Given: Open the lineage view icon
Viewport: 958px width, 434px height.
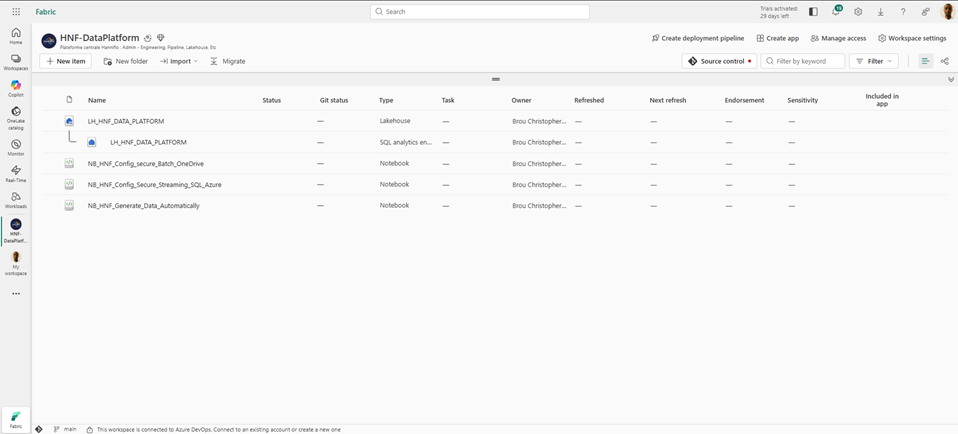Looking at the screenshot, I should [x=944, y=61].
